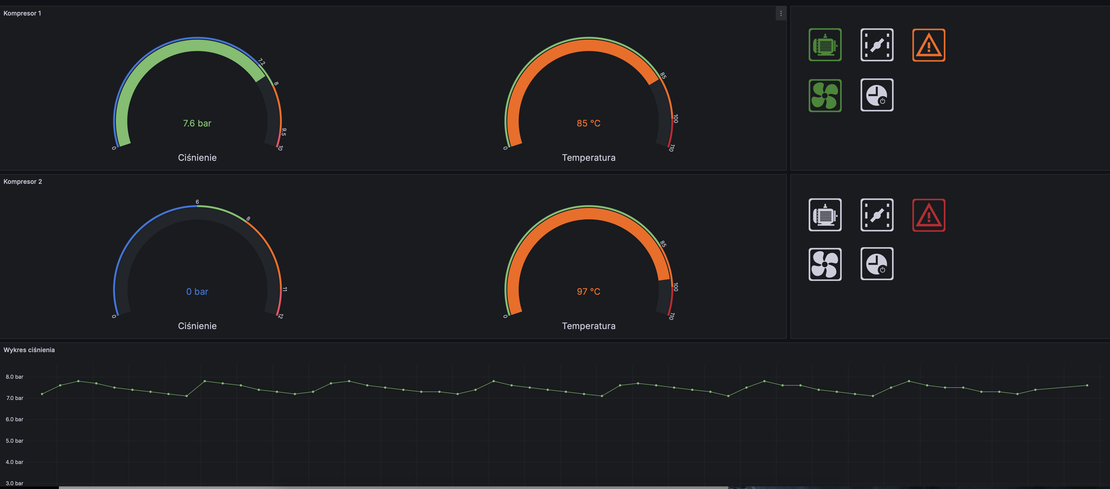This screenshot has width=1110, height=489.
Task: Expand the Kompresor 1 panel title
Action: [x=23, y=13]
